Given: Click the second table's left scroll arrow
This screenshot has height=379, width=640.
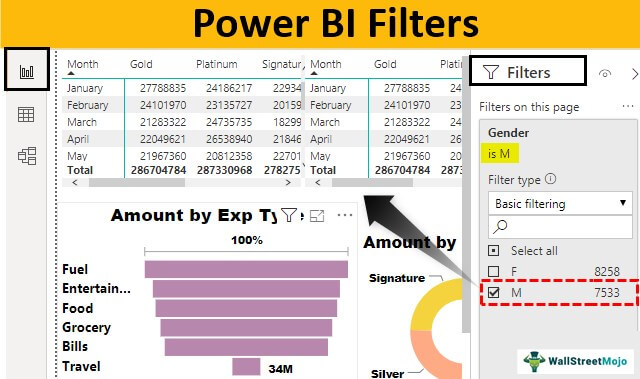Looking at the screenshot, I should tap(318, 183).
